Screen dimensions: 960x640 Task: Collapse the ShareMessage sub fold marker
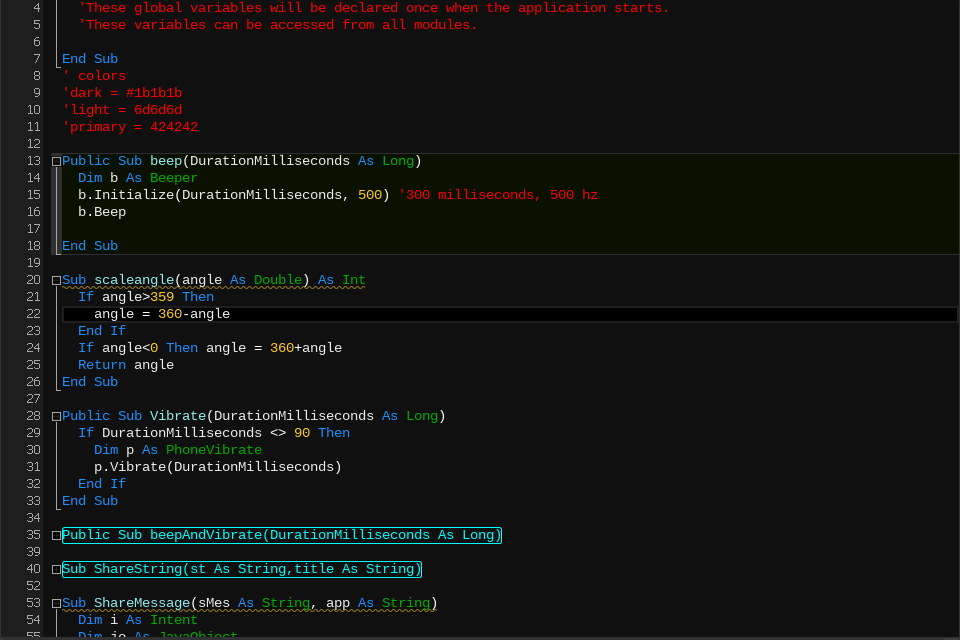coord(56,603)
